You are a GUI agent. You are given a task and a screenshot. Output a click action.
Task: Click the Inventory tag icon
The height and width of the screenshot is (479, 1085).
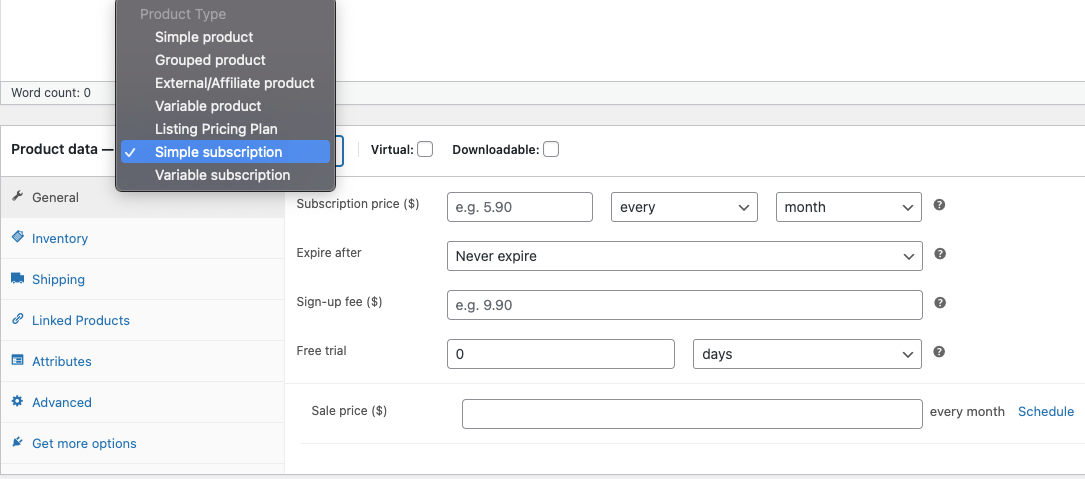(18, 237)
